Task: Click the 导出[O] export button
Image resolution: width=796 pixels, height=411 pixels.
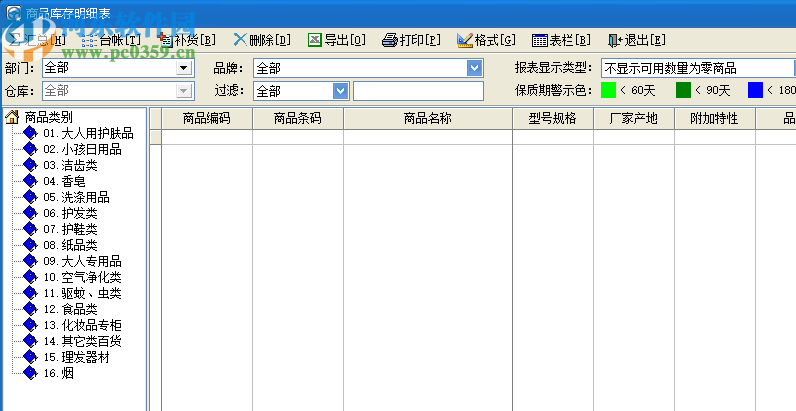Action: click(337, 40)
